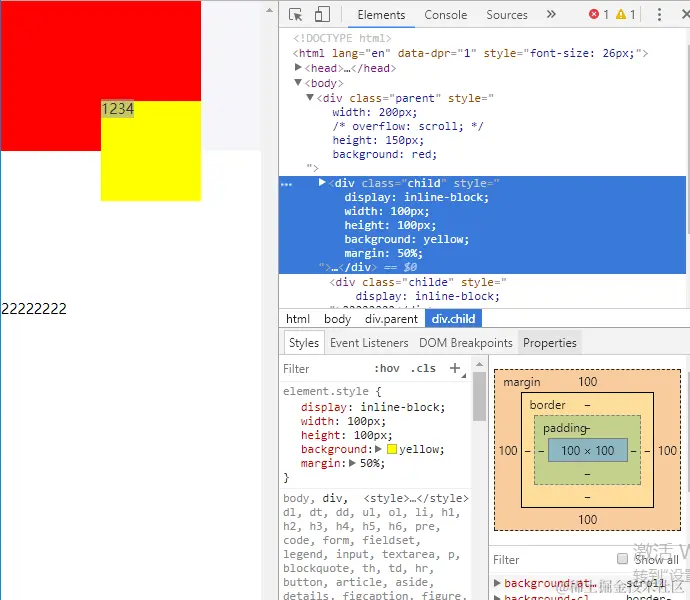
Task: Select the DOCTYPE html line
Action: click(x=342, y=38)
